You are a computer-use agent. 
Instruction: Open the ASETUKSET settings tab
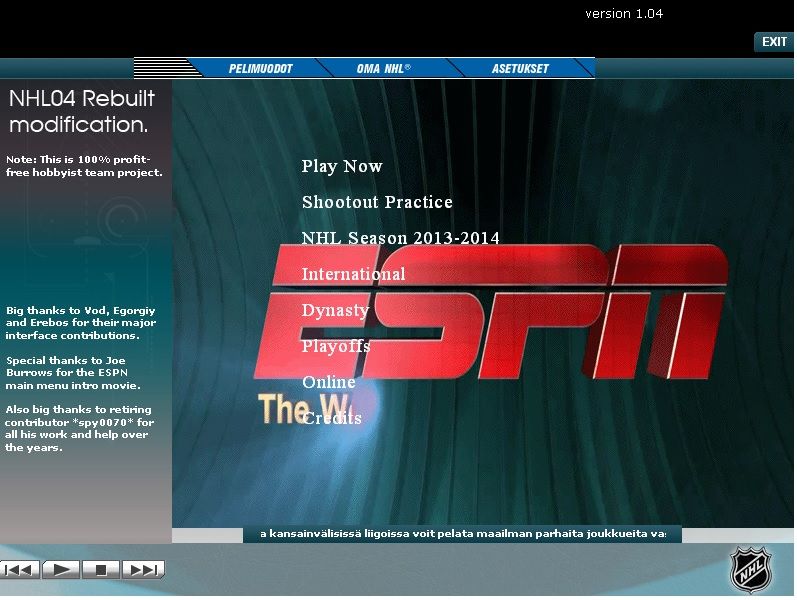[520, 69]
